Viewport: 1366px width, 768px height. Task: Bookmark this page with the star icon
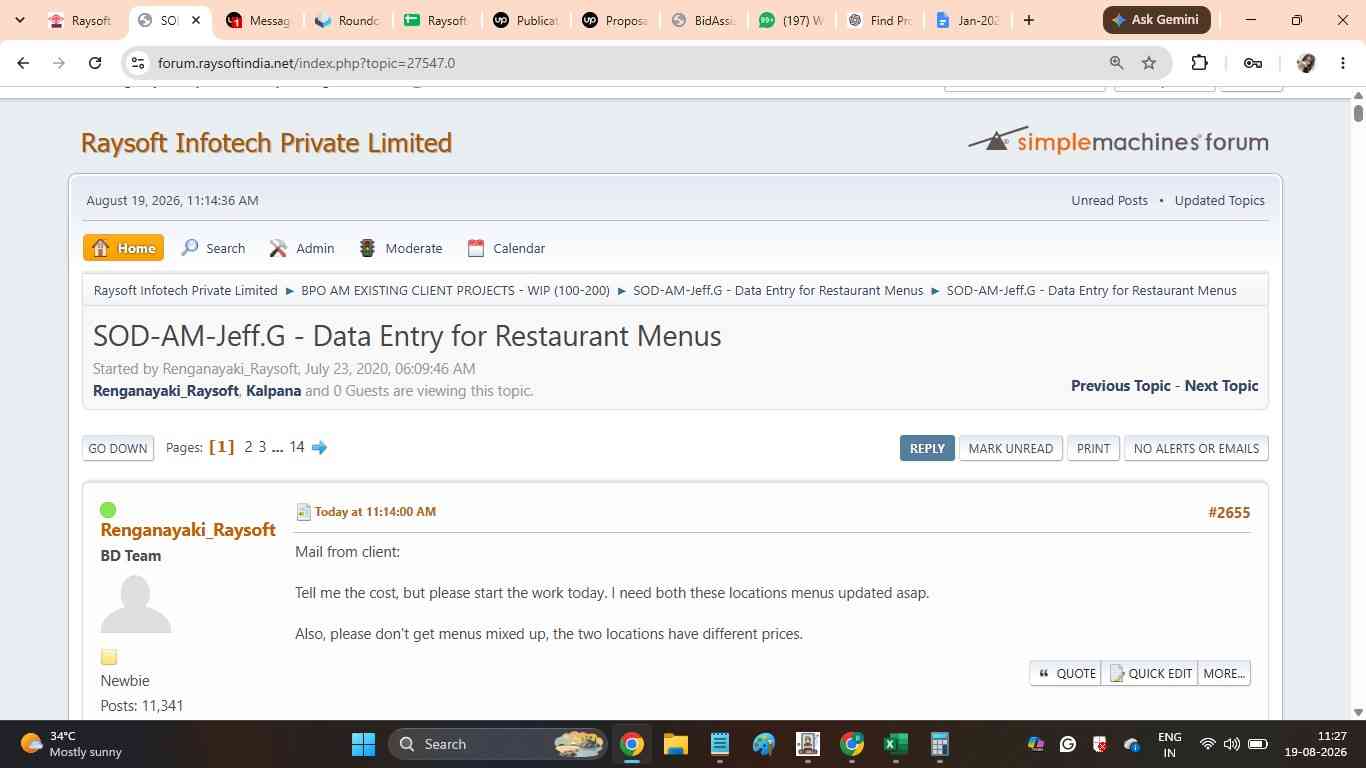click(x=1149, y=63)
